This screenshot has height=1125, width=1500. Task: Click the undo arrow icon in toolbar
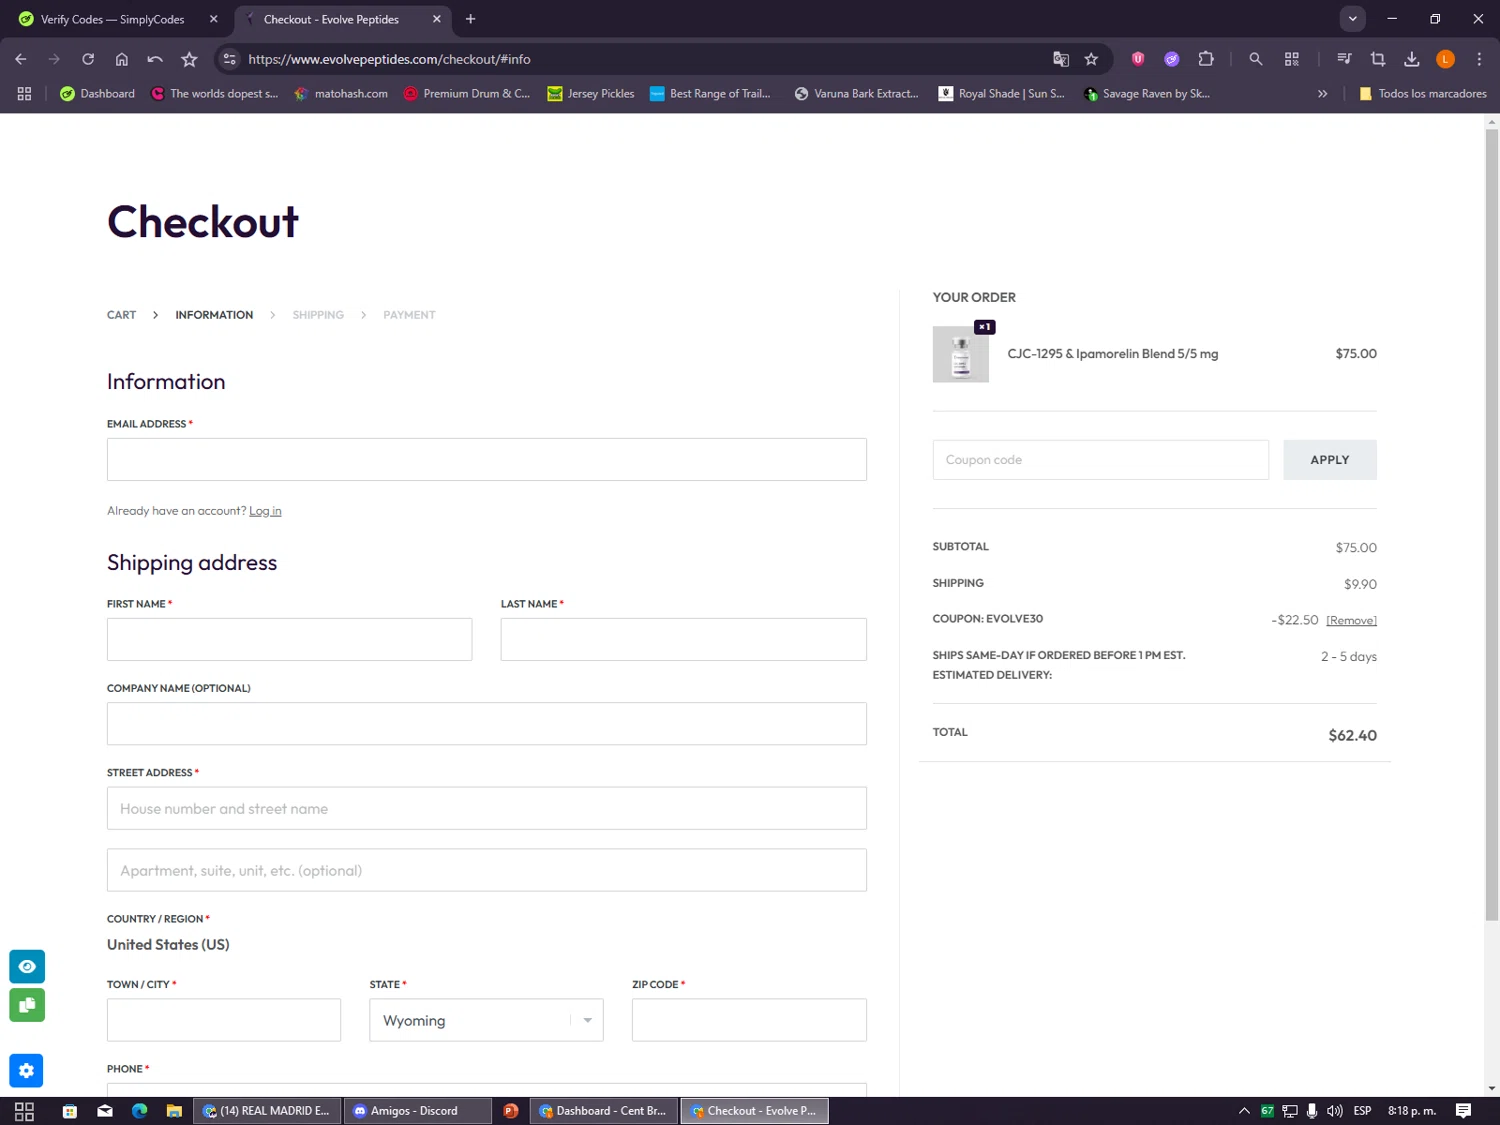[155, 59]
